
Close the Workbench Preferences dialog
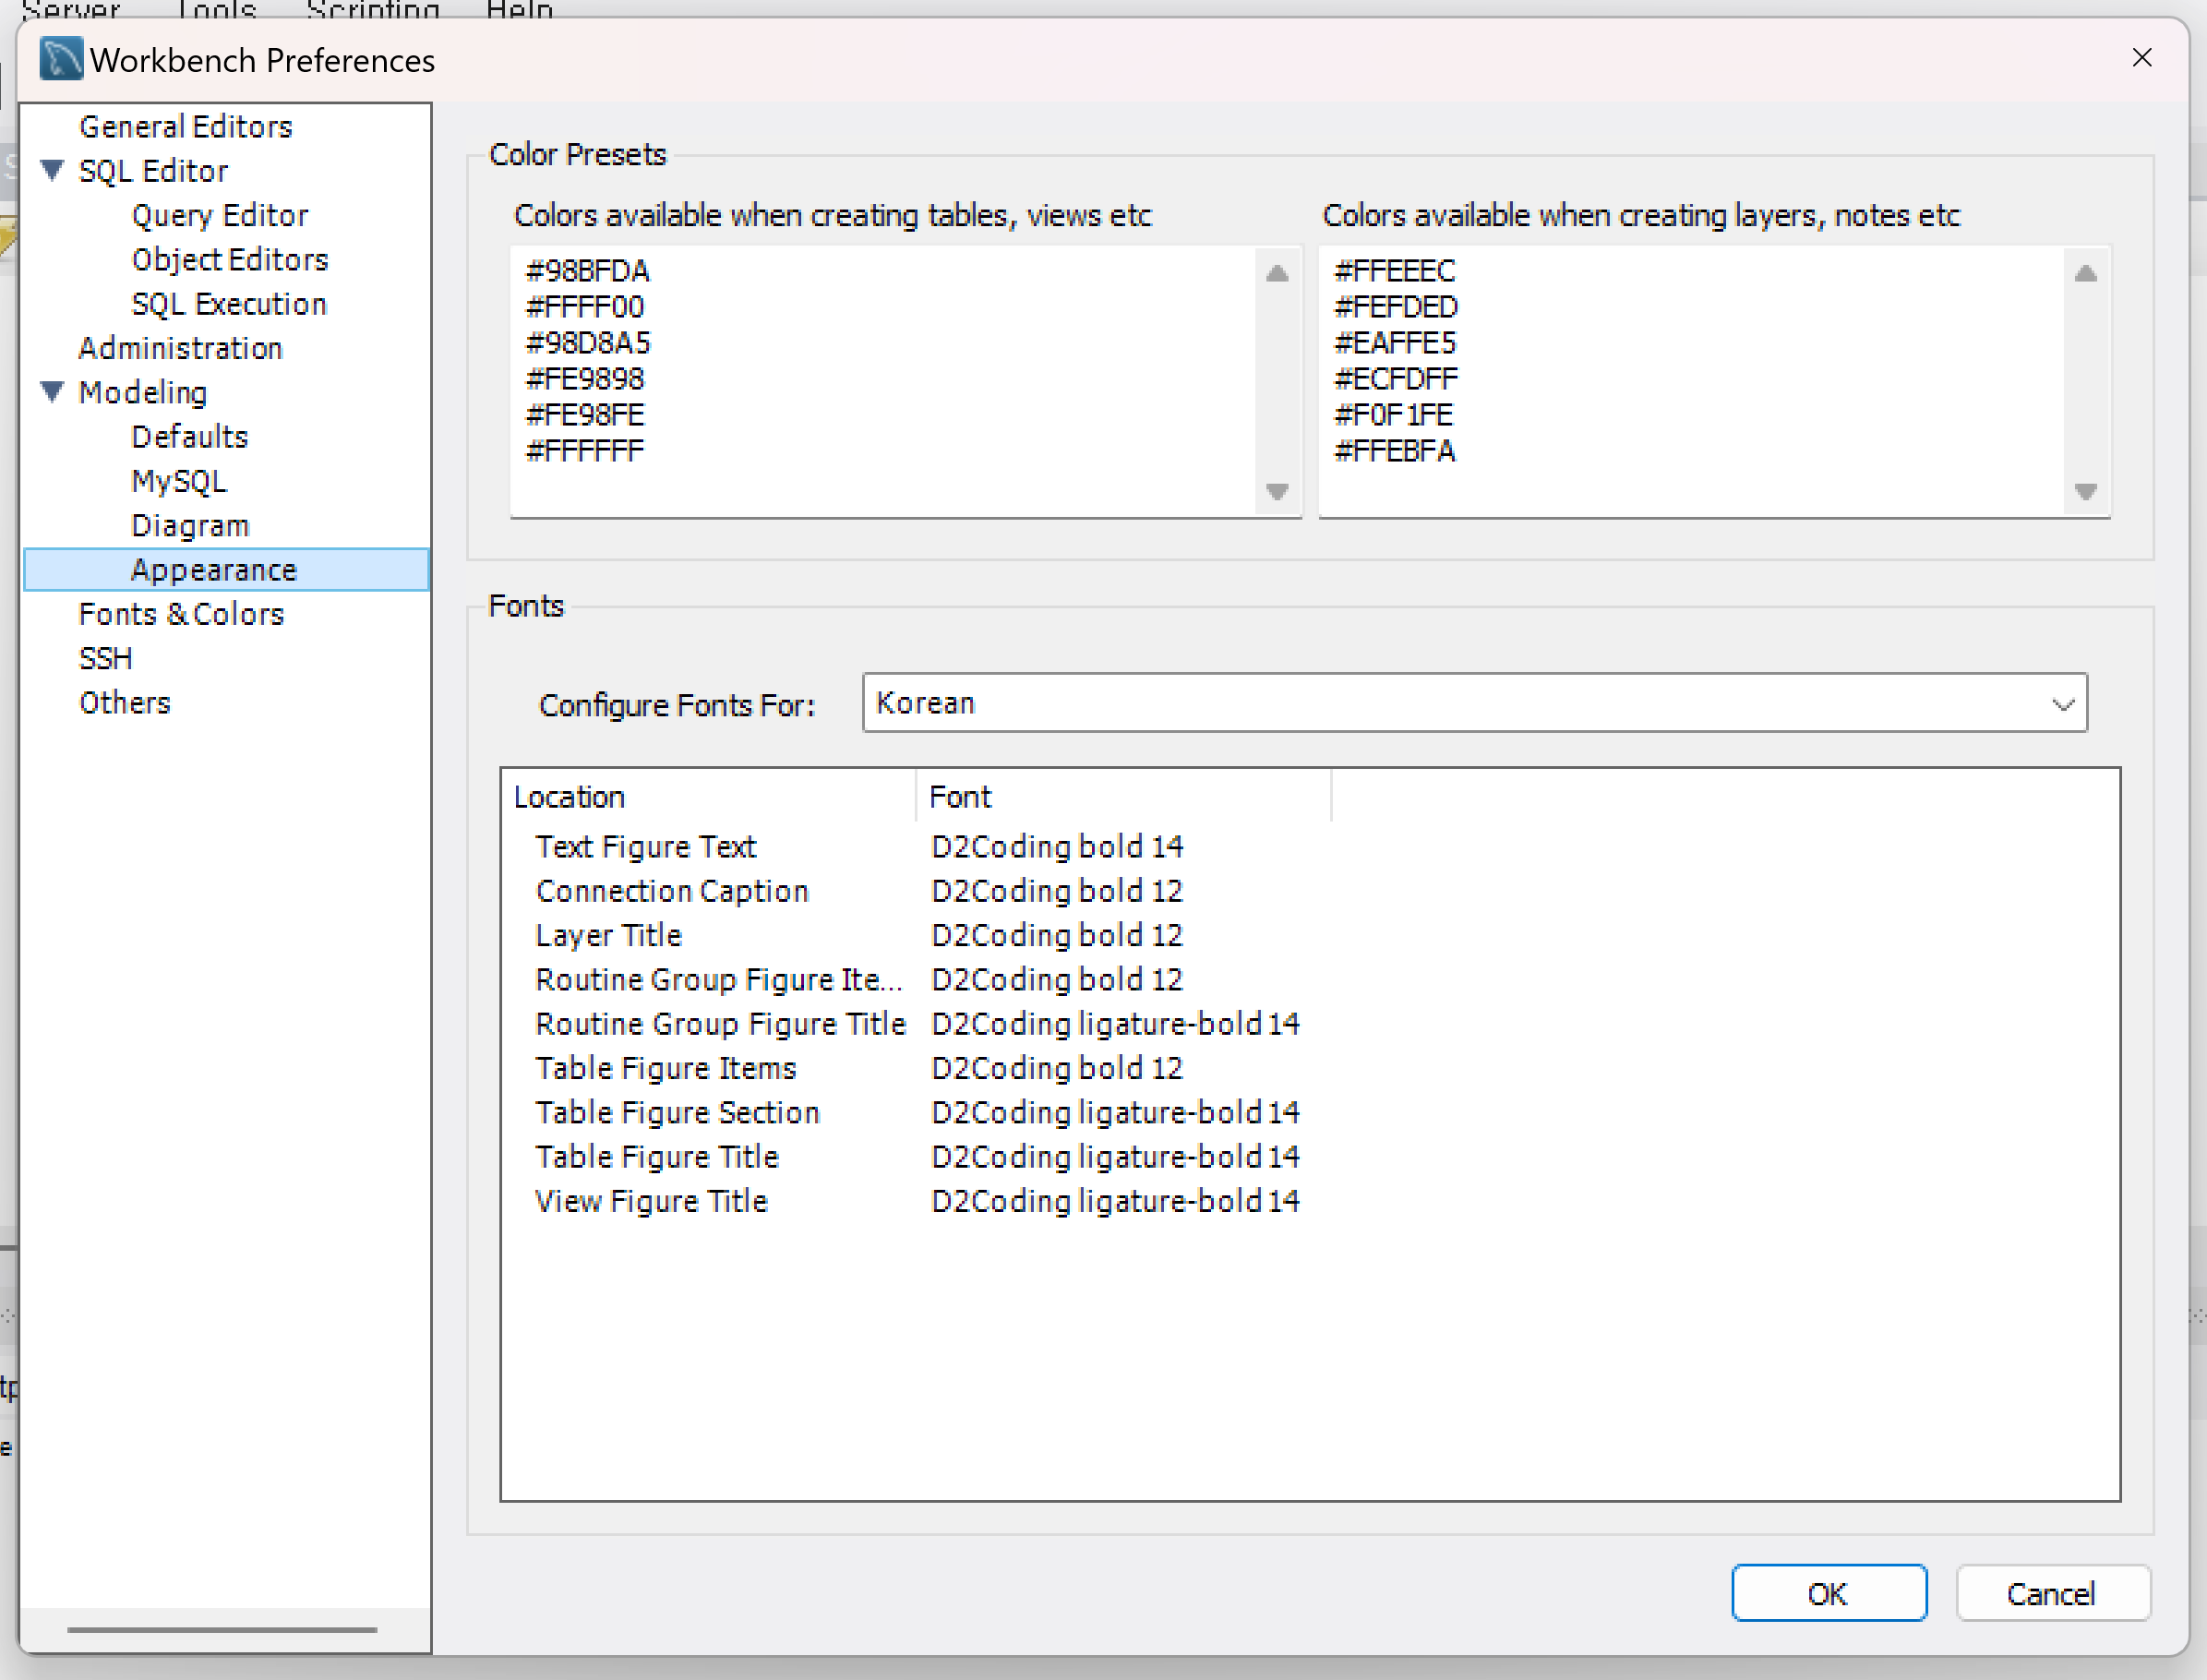pos(2141,58)
